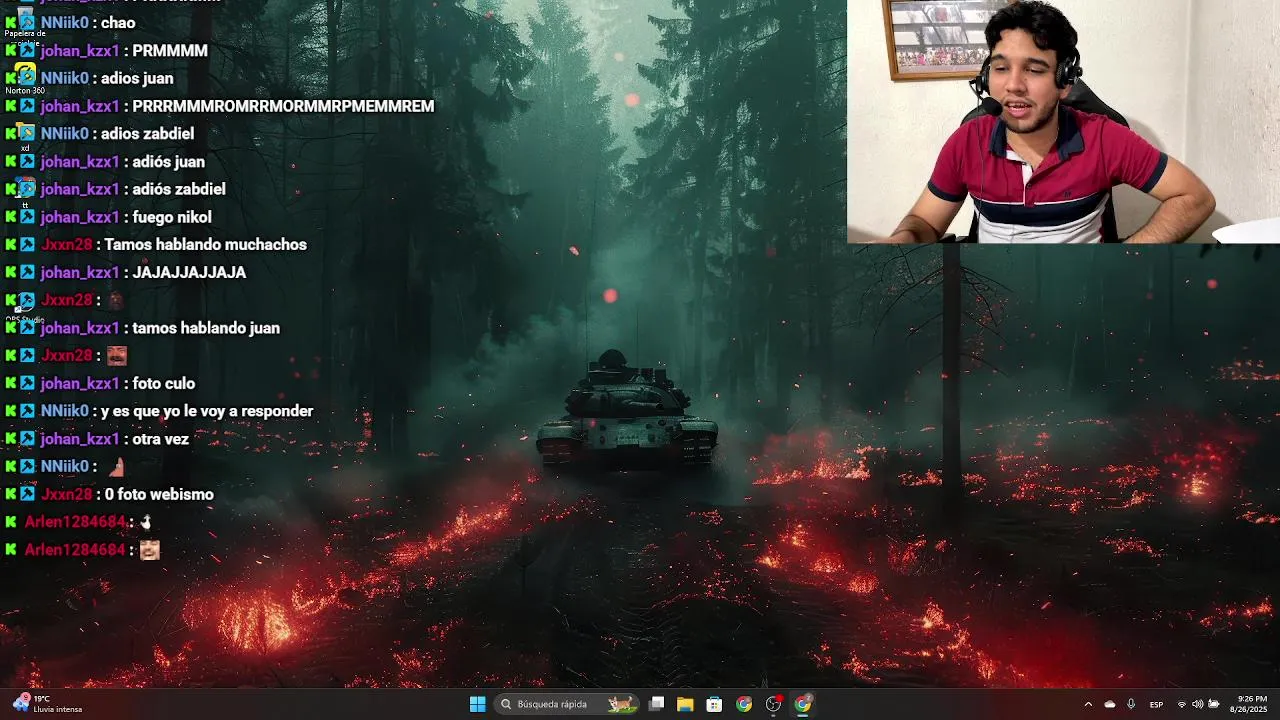Click the message 'PRMMMM'
Viewport: 1280px width, 720px height.
(x=170, y=51)
